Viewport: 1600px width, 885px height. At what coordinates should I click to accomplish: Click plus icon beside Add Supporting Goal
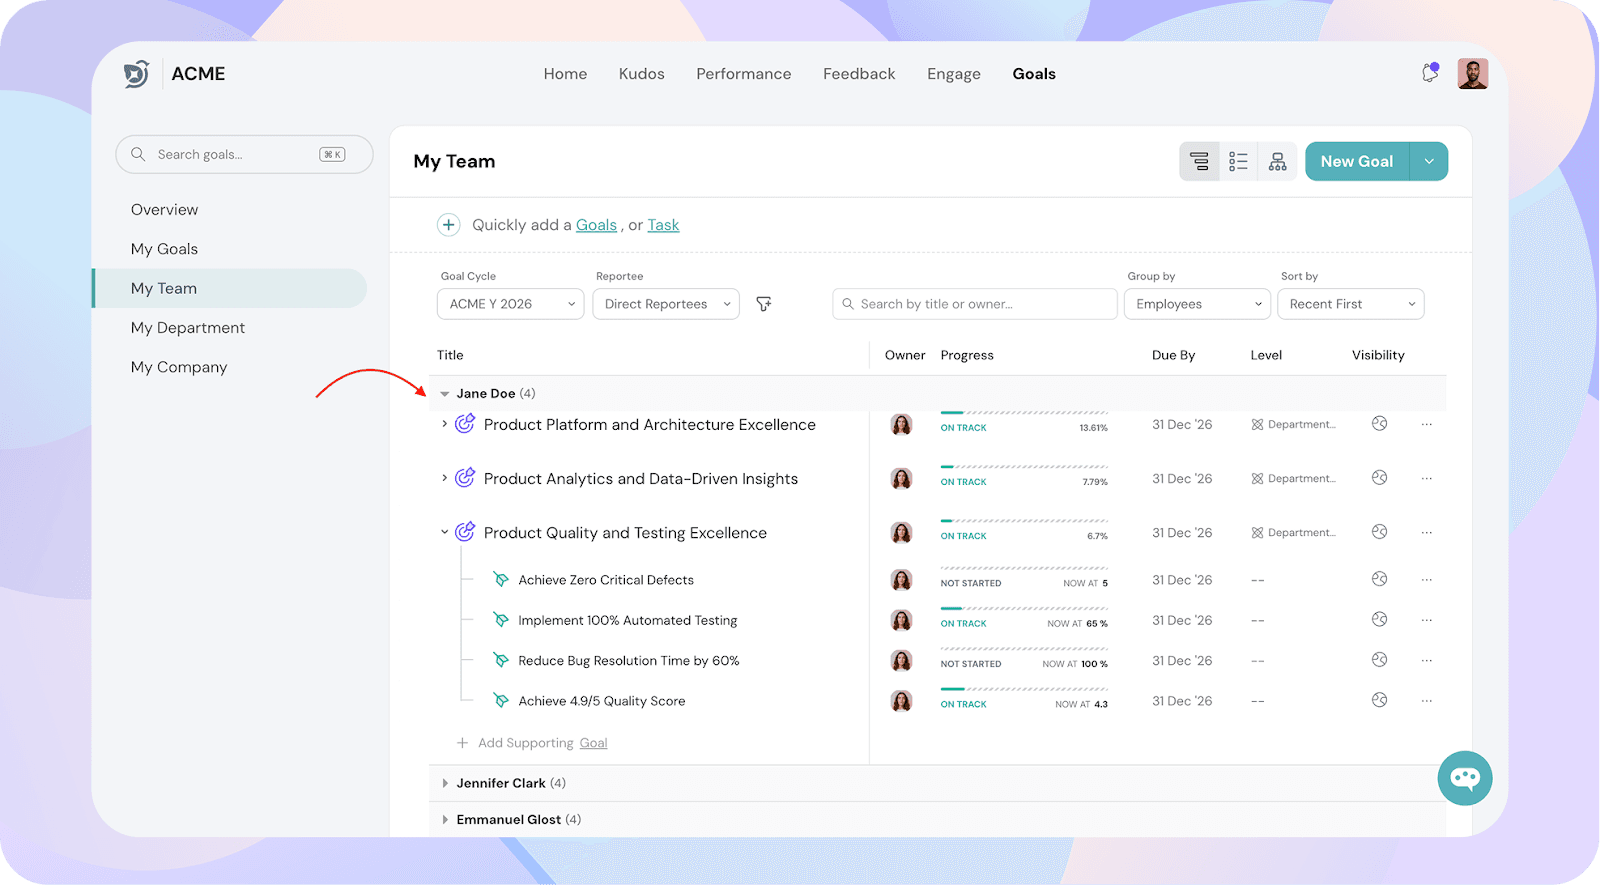(x=462, y=743)
